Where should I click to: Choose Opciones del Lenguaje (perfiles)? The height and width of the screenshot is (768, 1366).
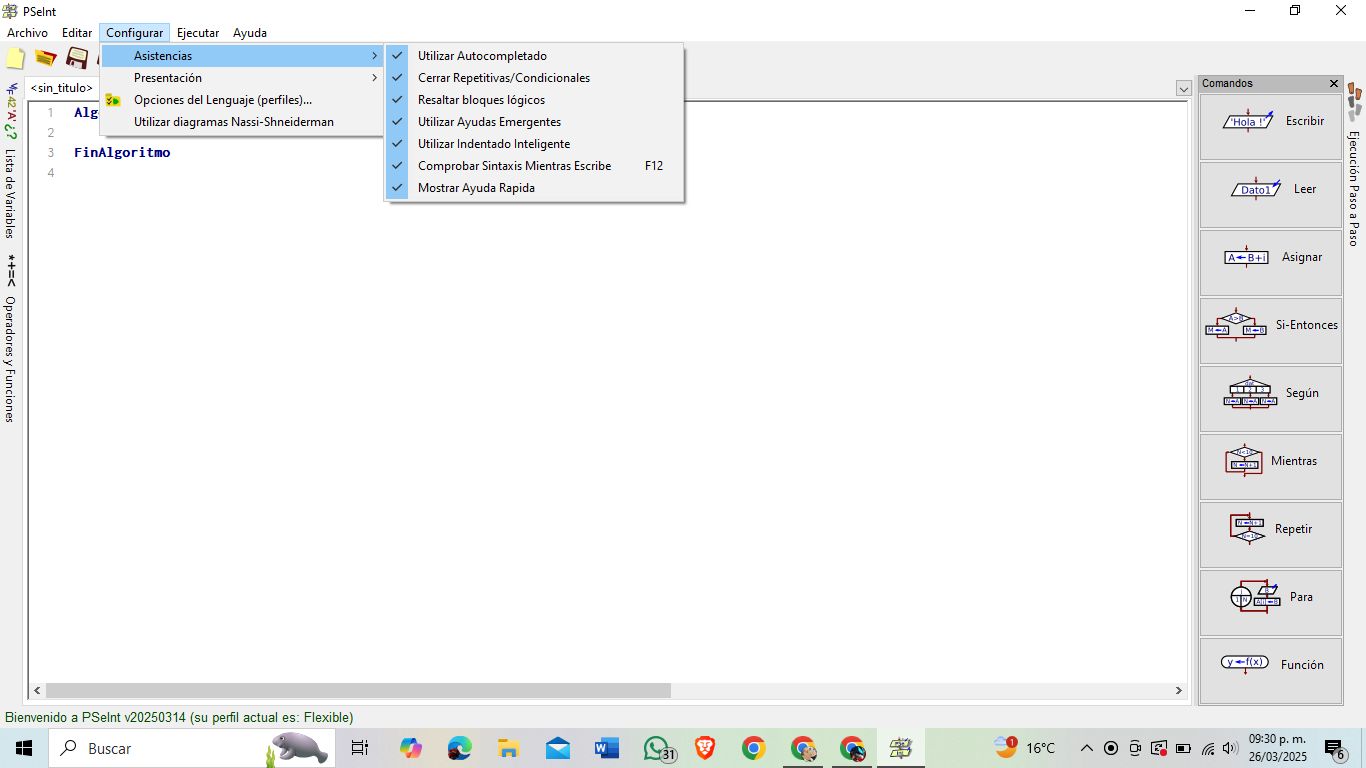(223, 100)
